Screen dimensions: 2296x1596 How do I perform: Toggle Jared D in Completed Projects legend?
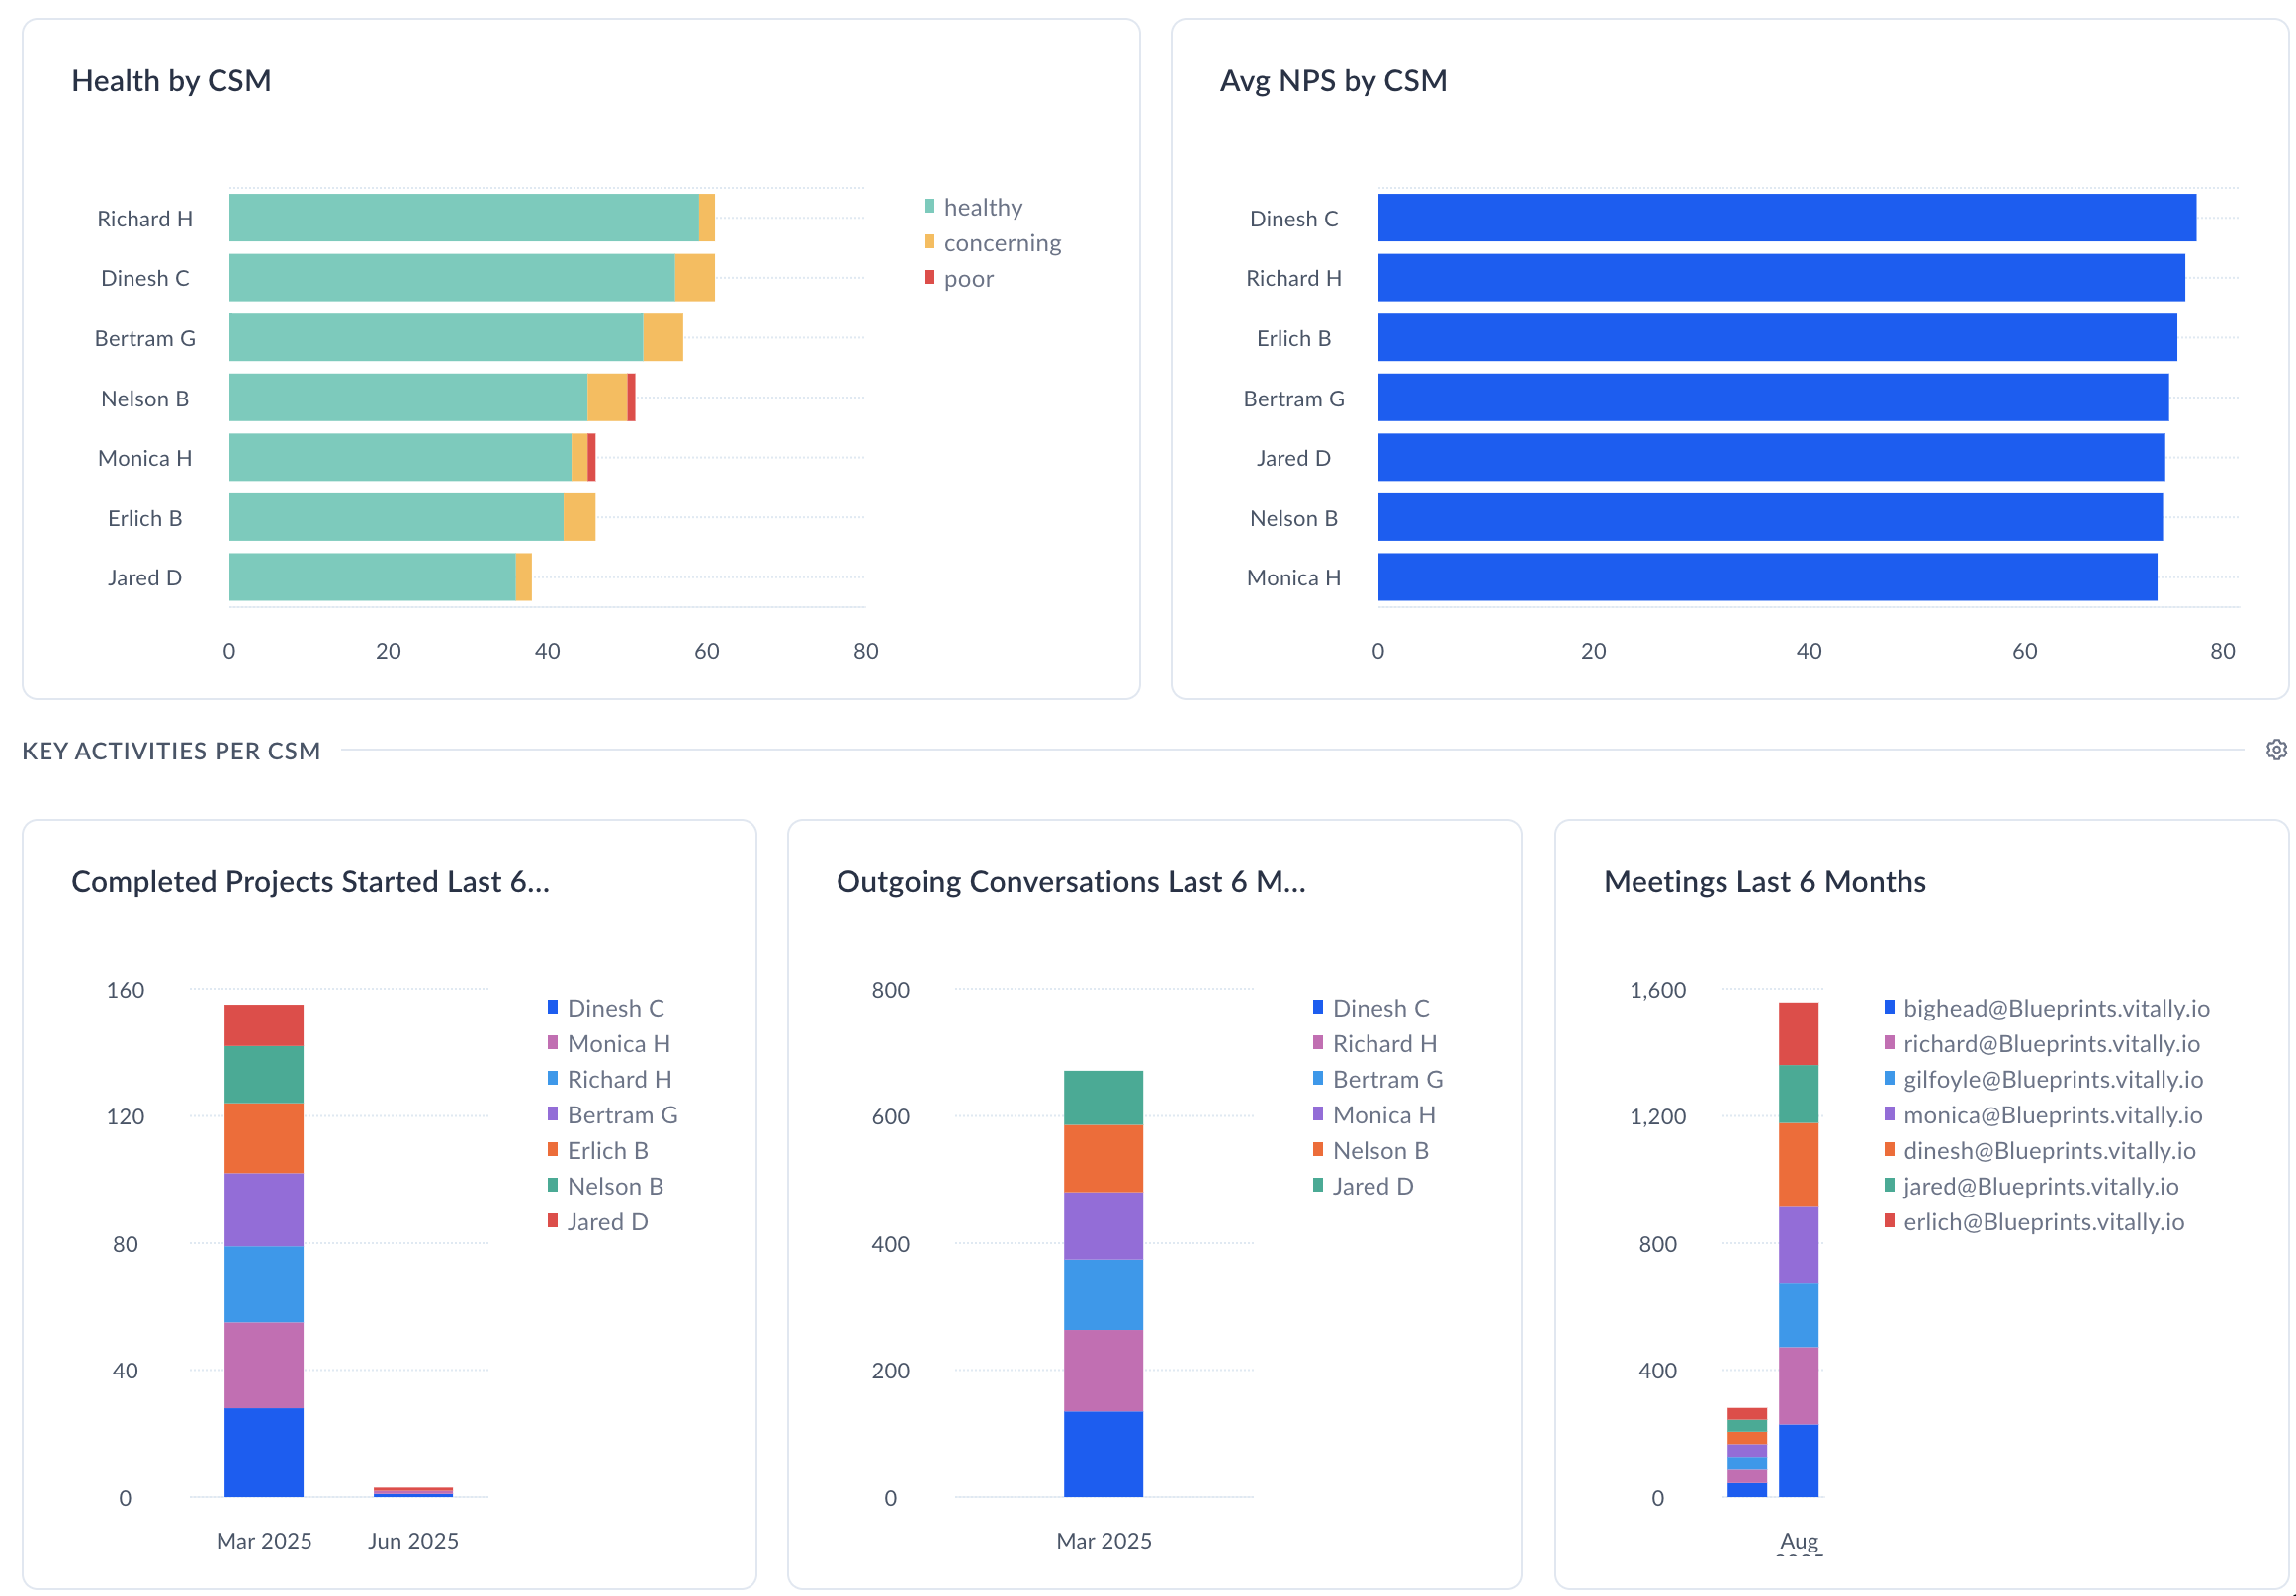coord(607,1222)
